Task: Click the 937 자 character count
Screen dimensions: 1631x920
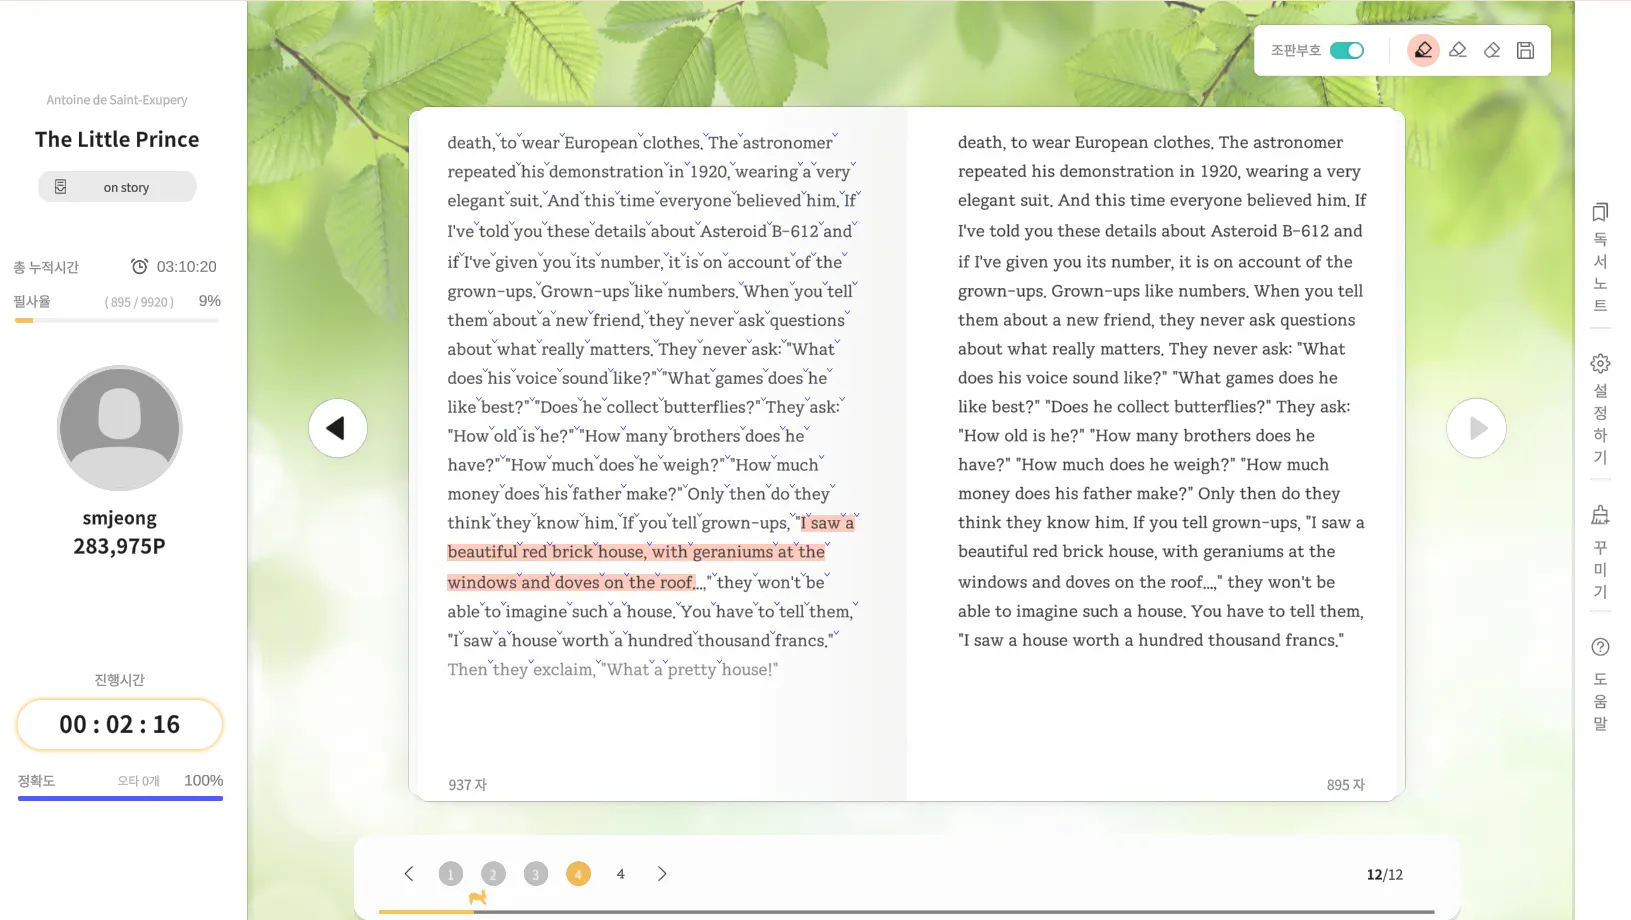Action: 467,785
